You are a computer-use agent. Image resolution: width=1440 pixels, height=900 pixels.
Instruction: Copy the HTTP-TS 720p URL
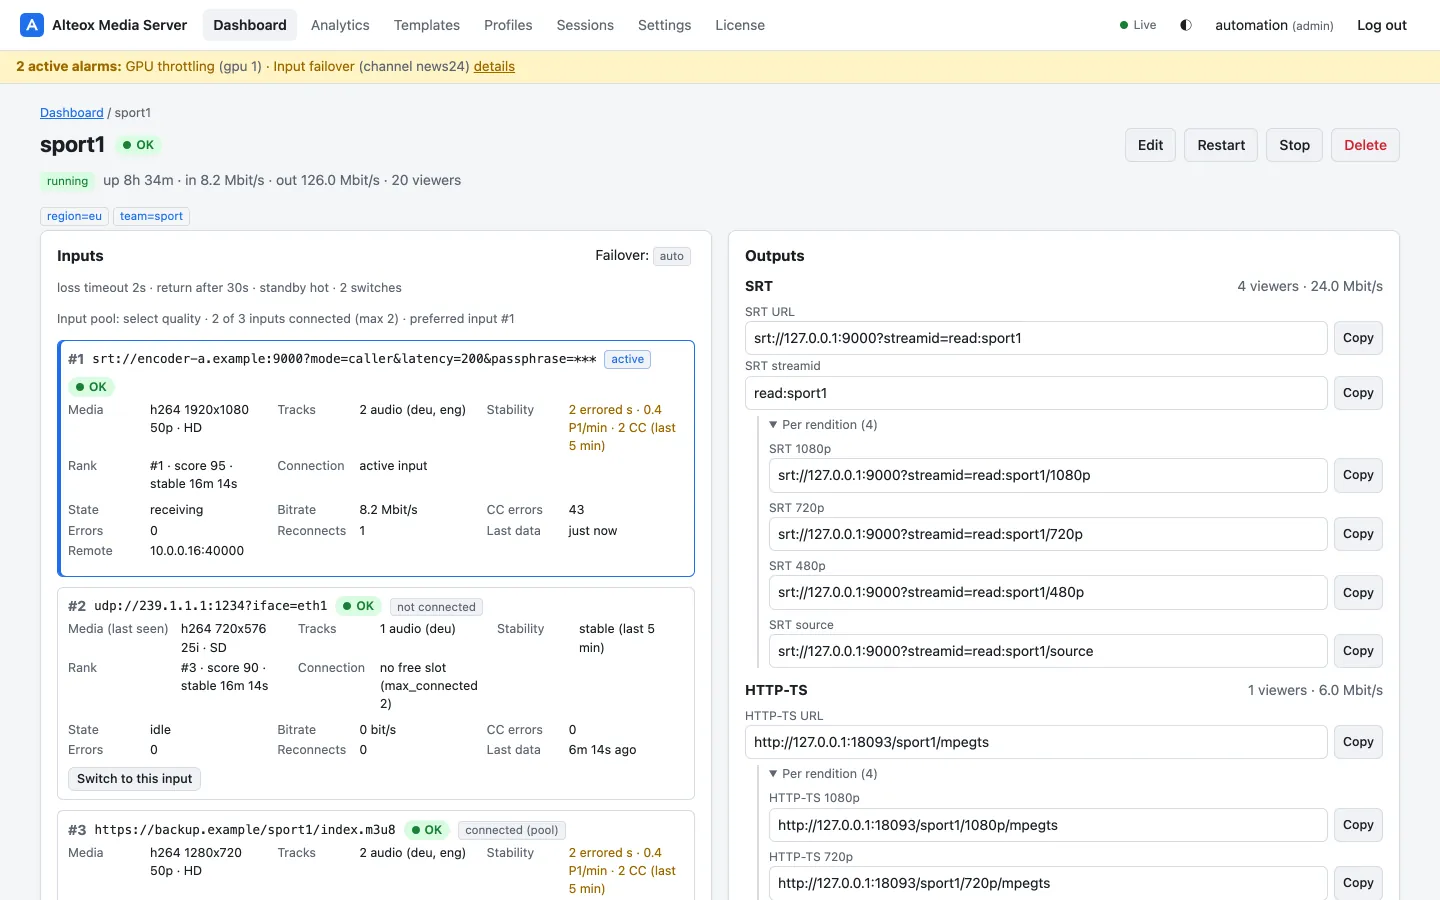click(x=1358, y=883)
